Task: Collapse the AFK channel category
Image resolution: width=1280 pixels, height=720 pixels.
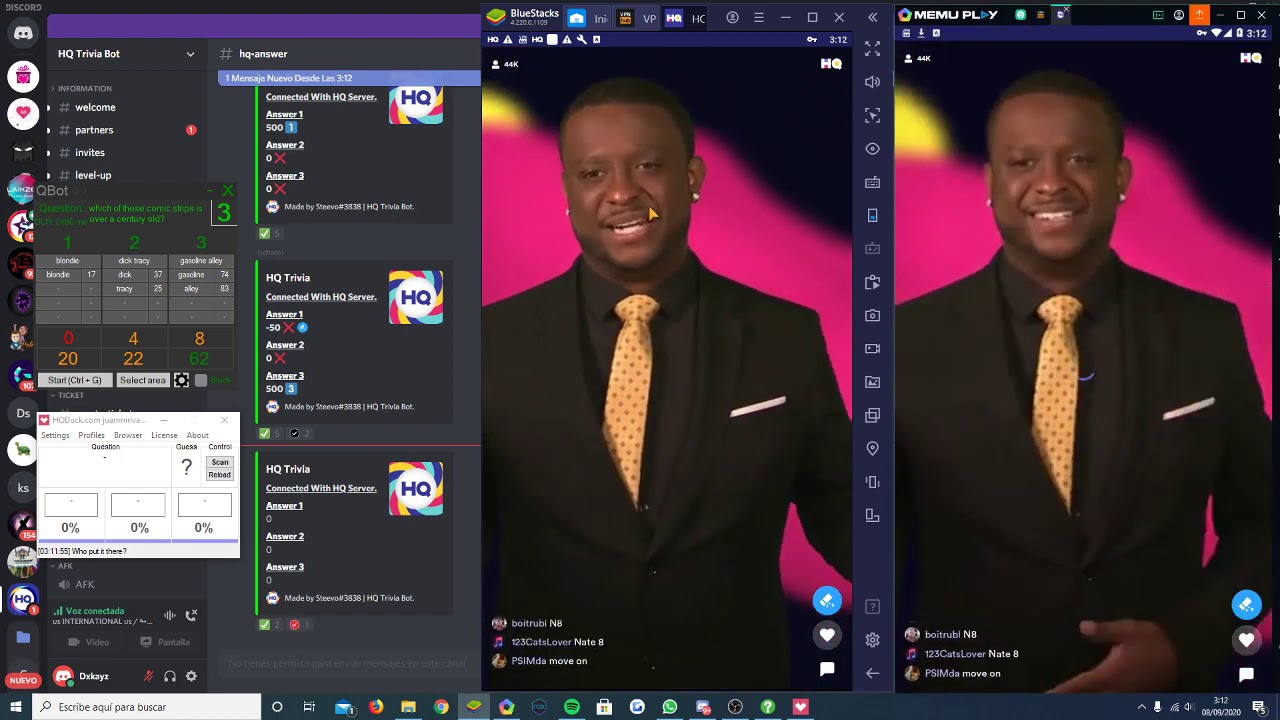Action: (x=61, y=566)
